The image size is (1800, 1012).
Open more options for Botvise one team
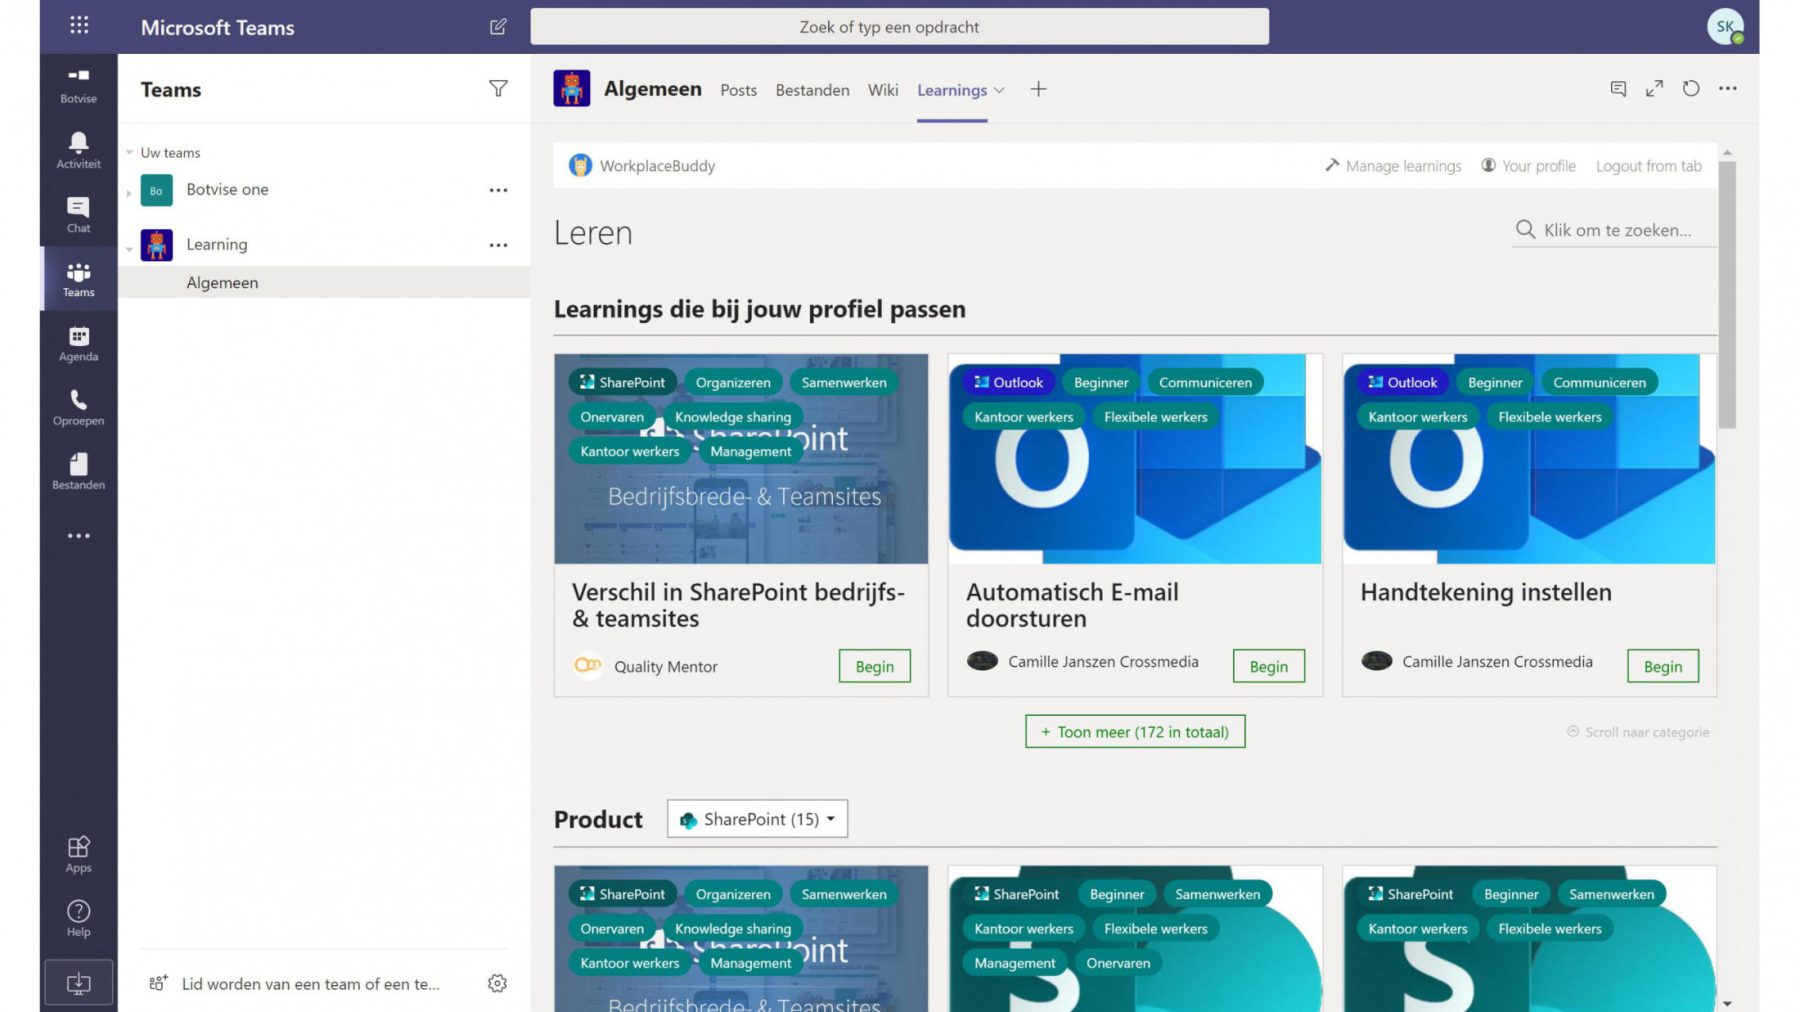click(498, 190)
